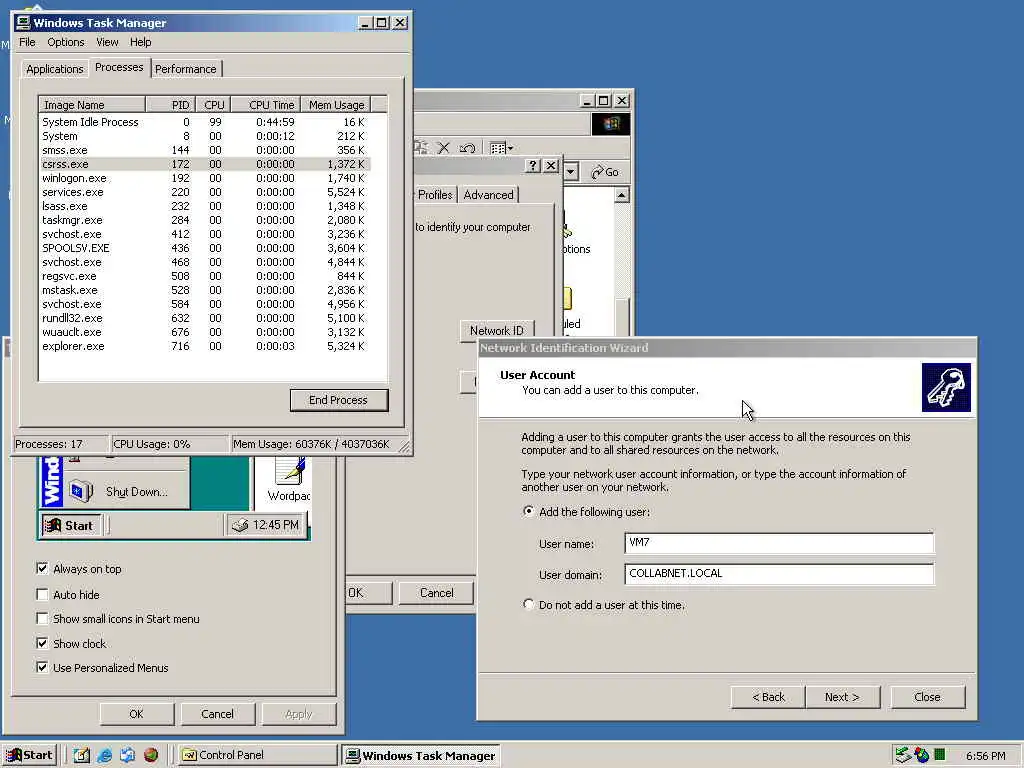The image size is (1024, 768).
Task: Click the taskbar clock showing 6:56 PM
Action: click(985, 756)
